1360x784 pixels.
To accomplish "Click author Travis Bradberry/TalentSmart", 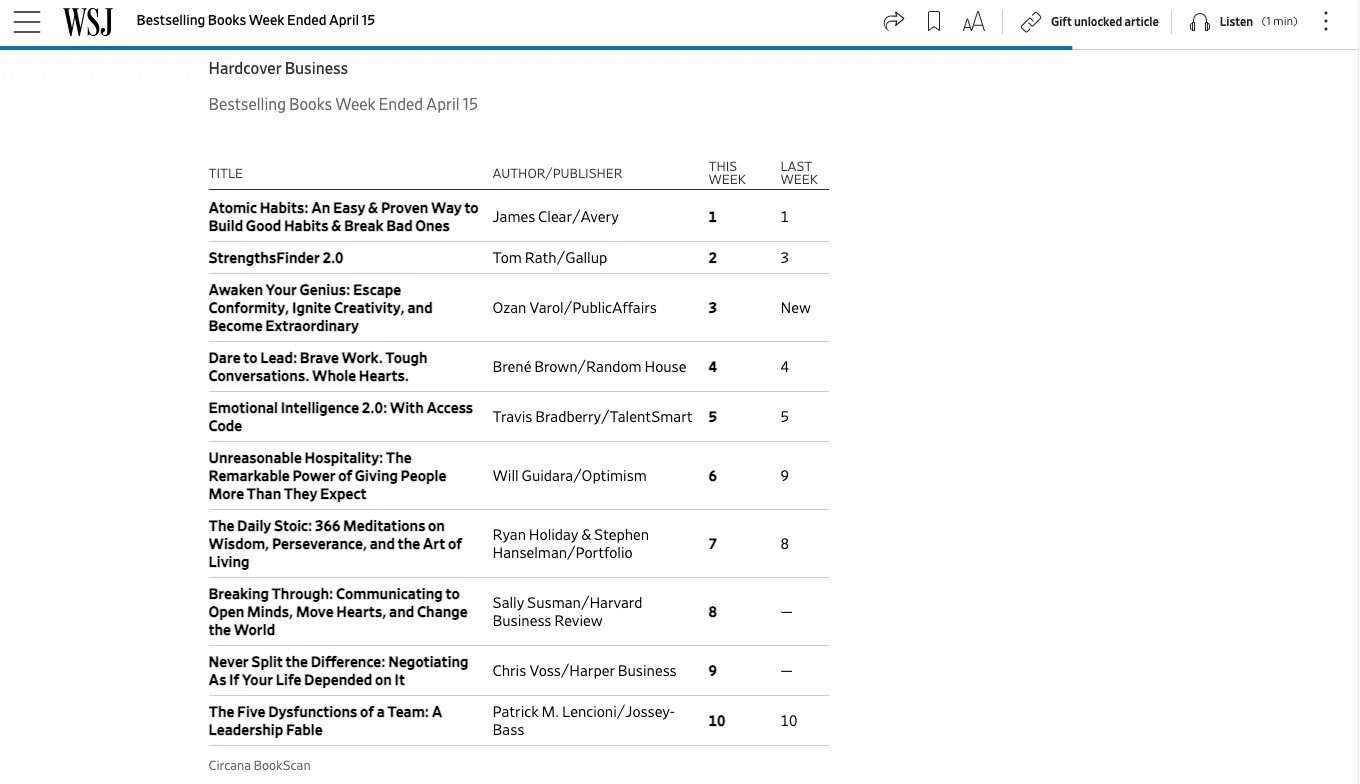I will coord(592,417).
